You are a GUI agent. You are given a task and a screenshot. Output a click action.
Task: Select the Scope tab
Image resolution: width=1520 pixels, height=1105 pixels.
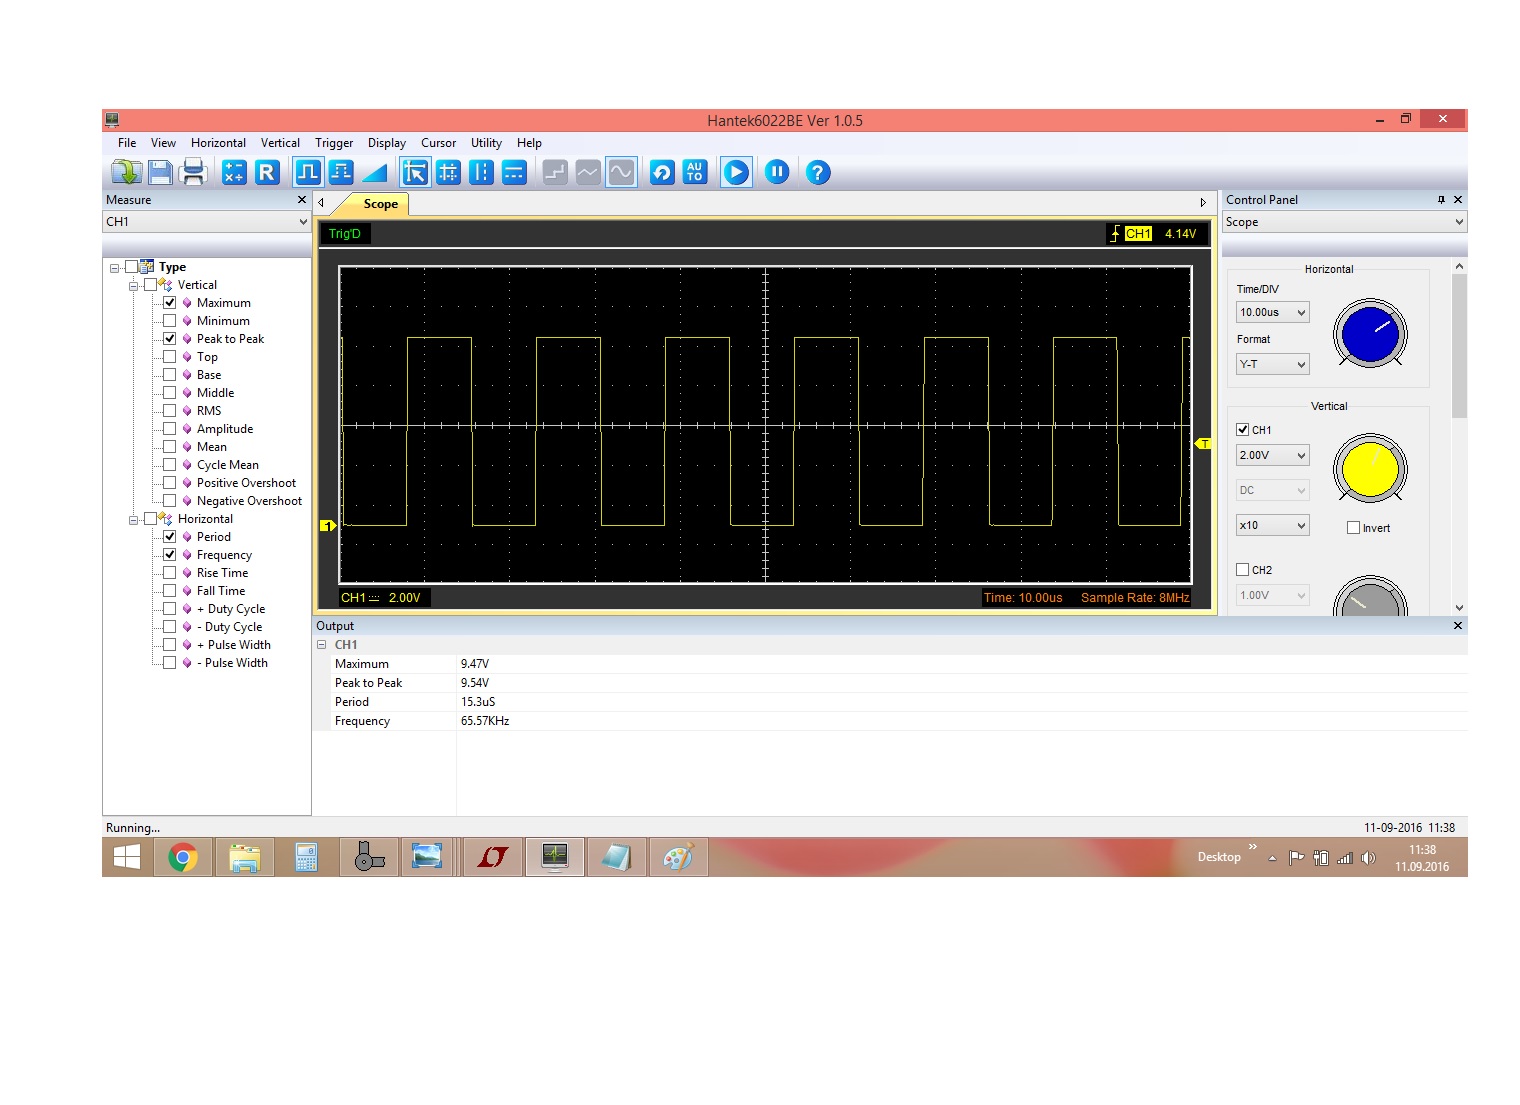380,204
